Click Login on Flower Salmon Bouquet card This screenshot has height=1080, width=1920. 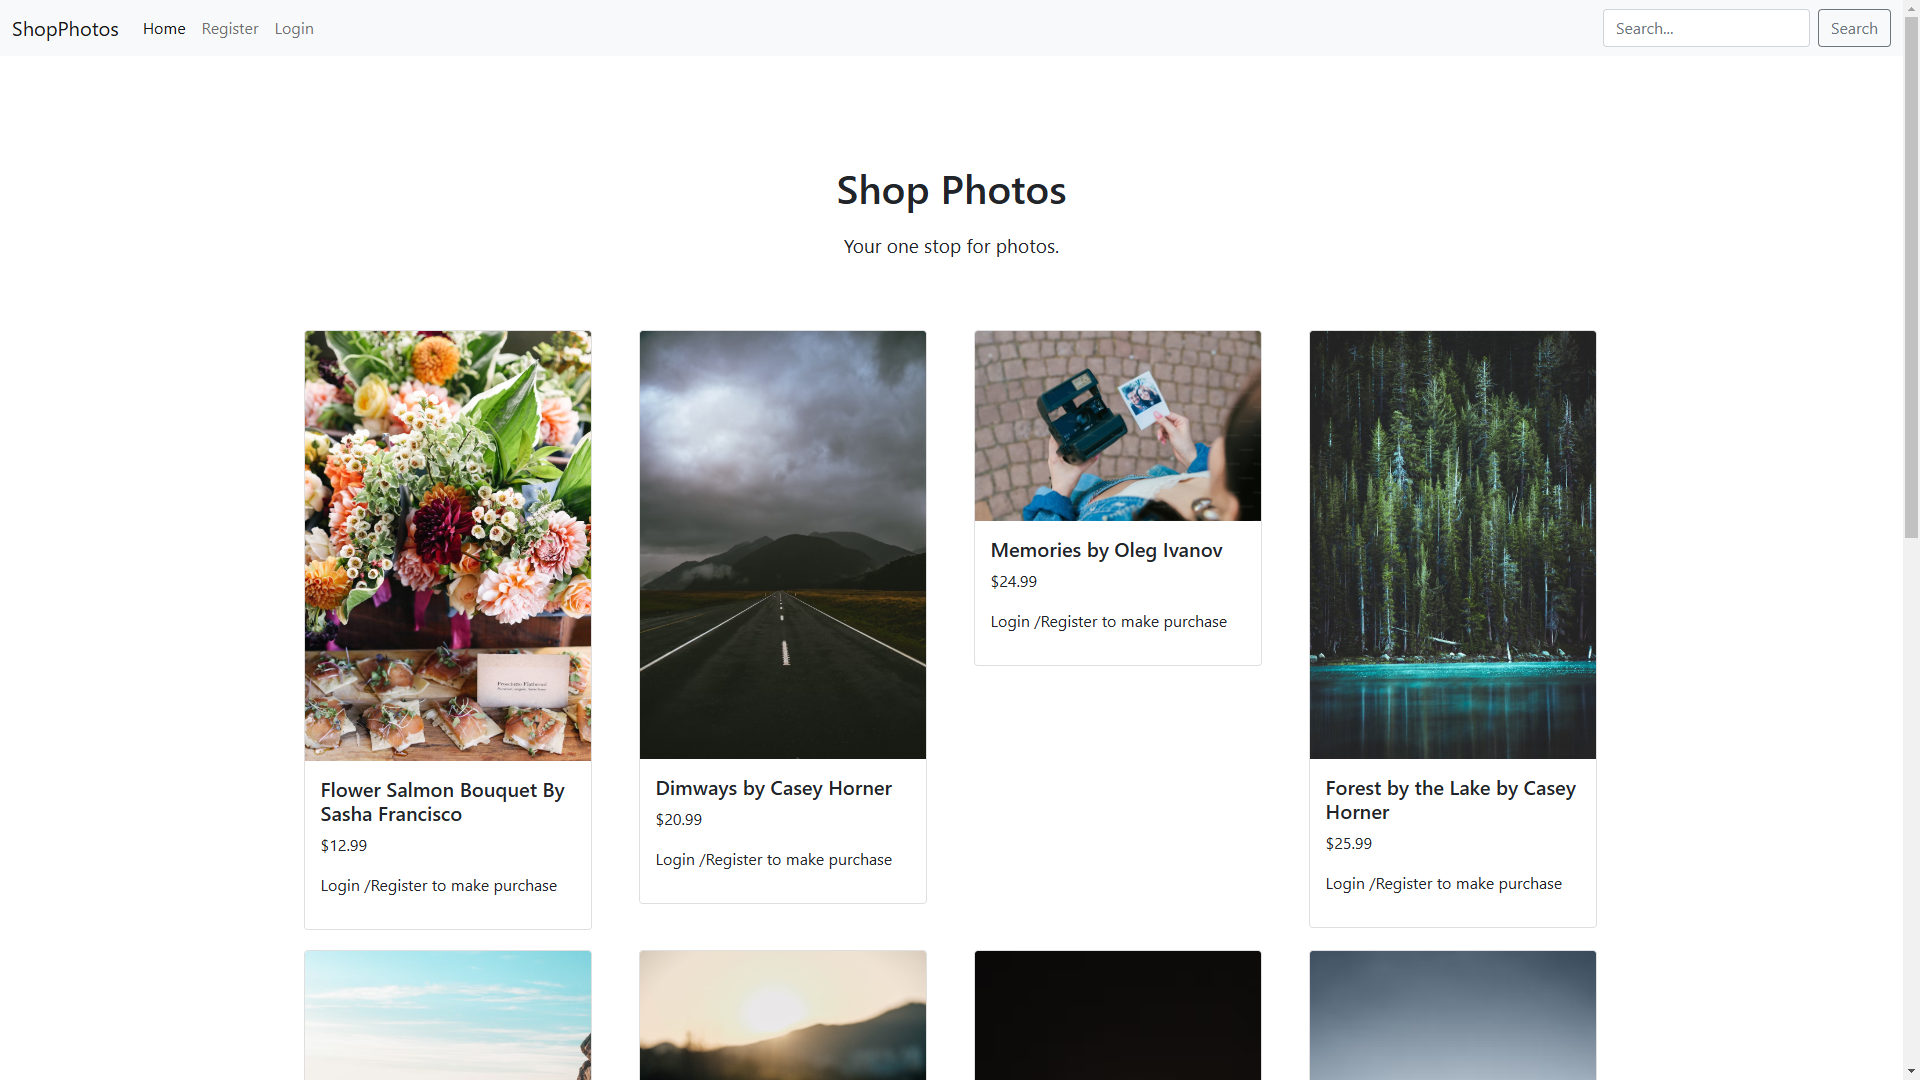339,885
